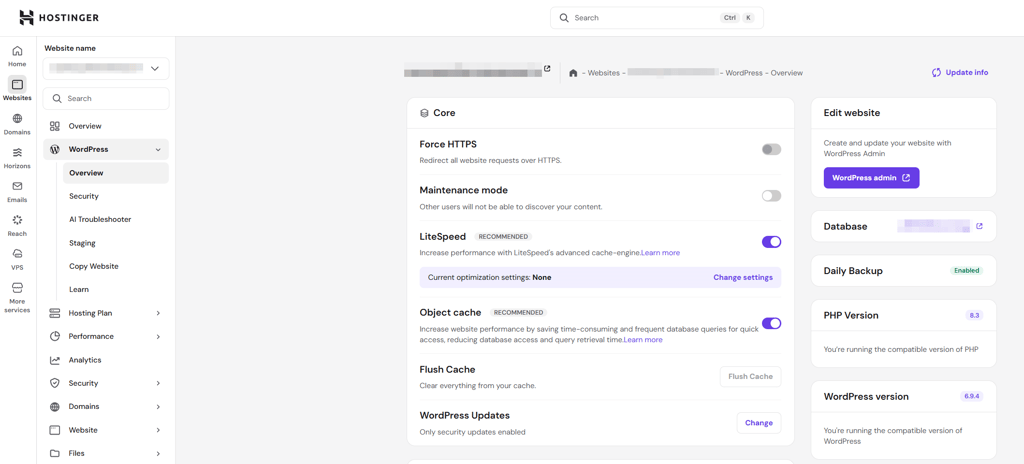Click the Update info refresh icon
This screenshot has width=1024, height=464.
[936, 73]
